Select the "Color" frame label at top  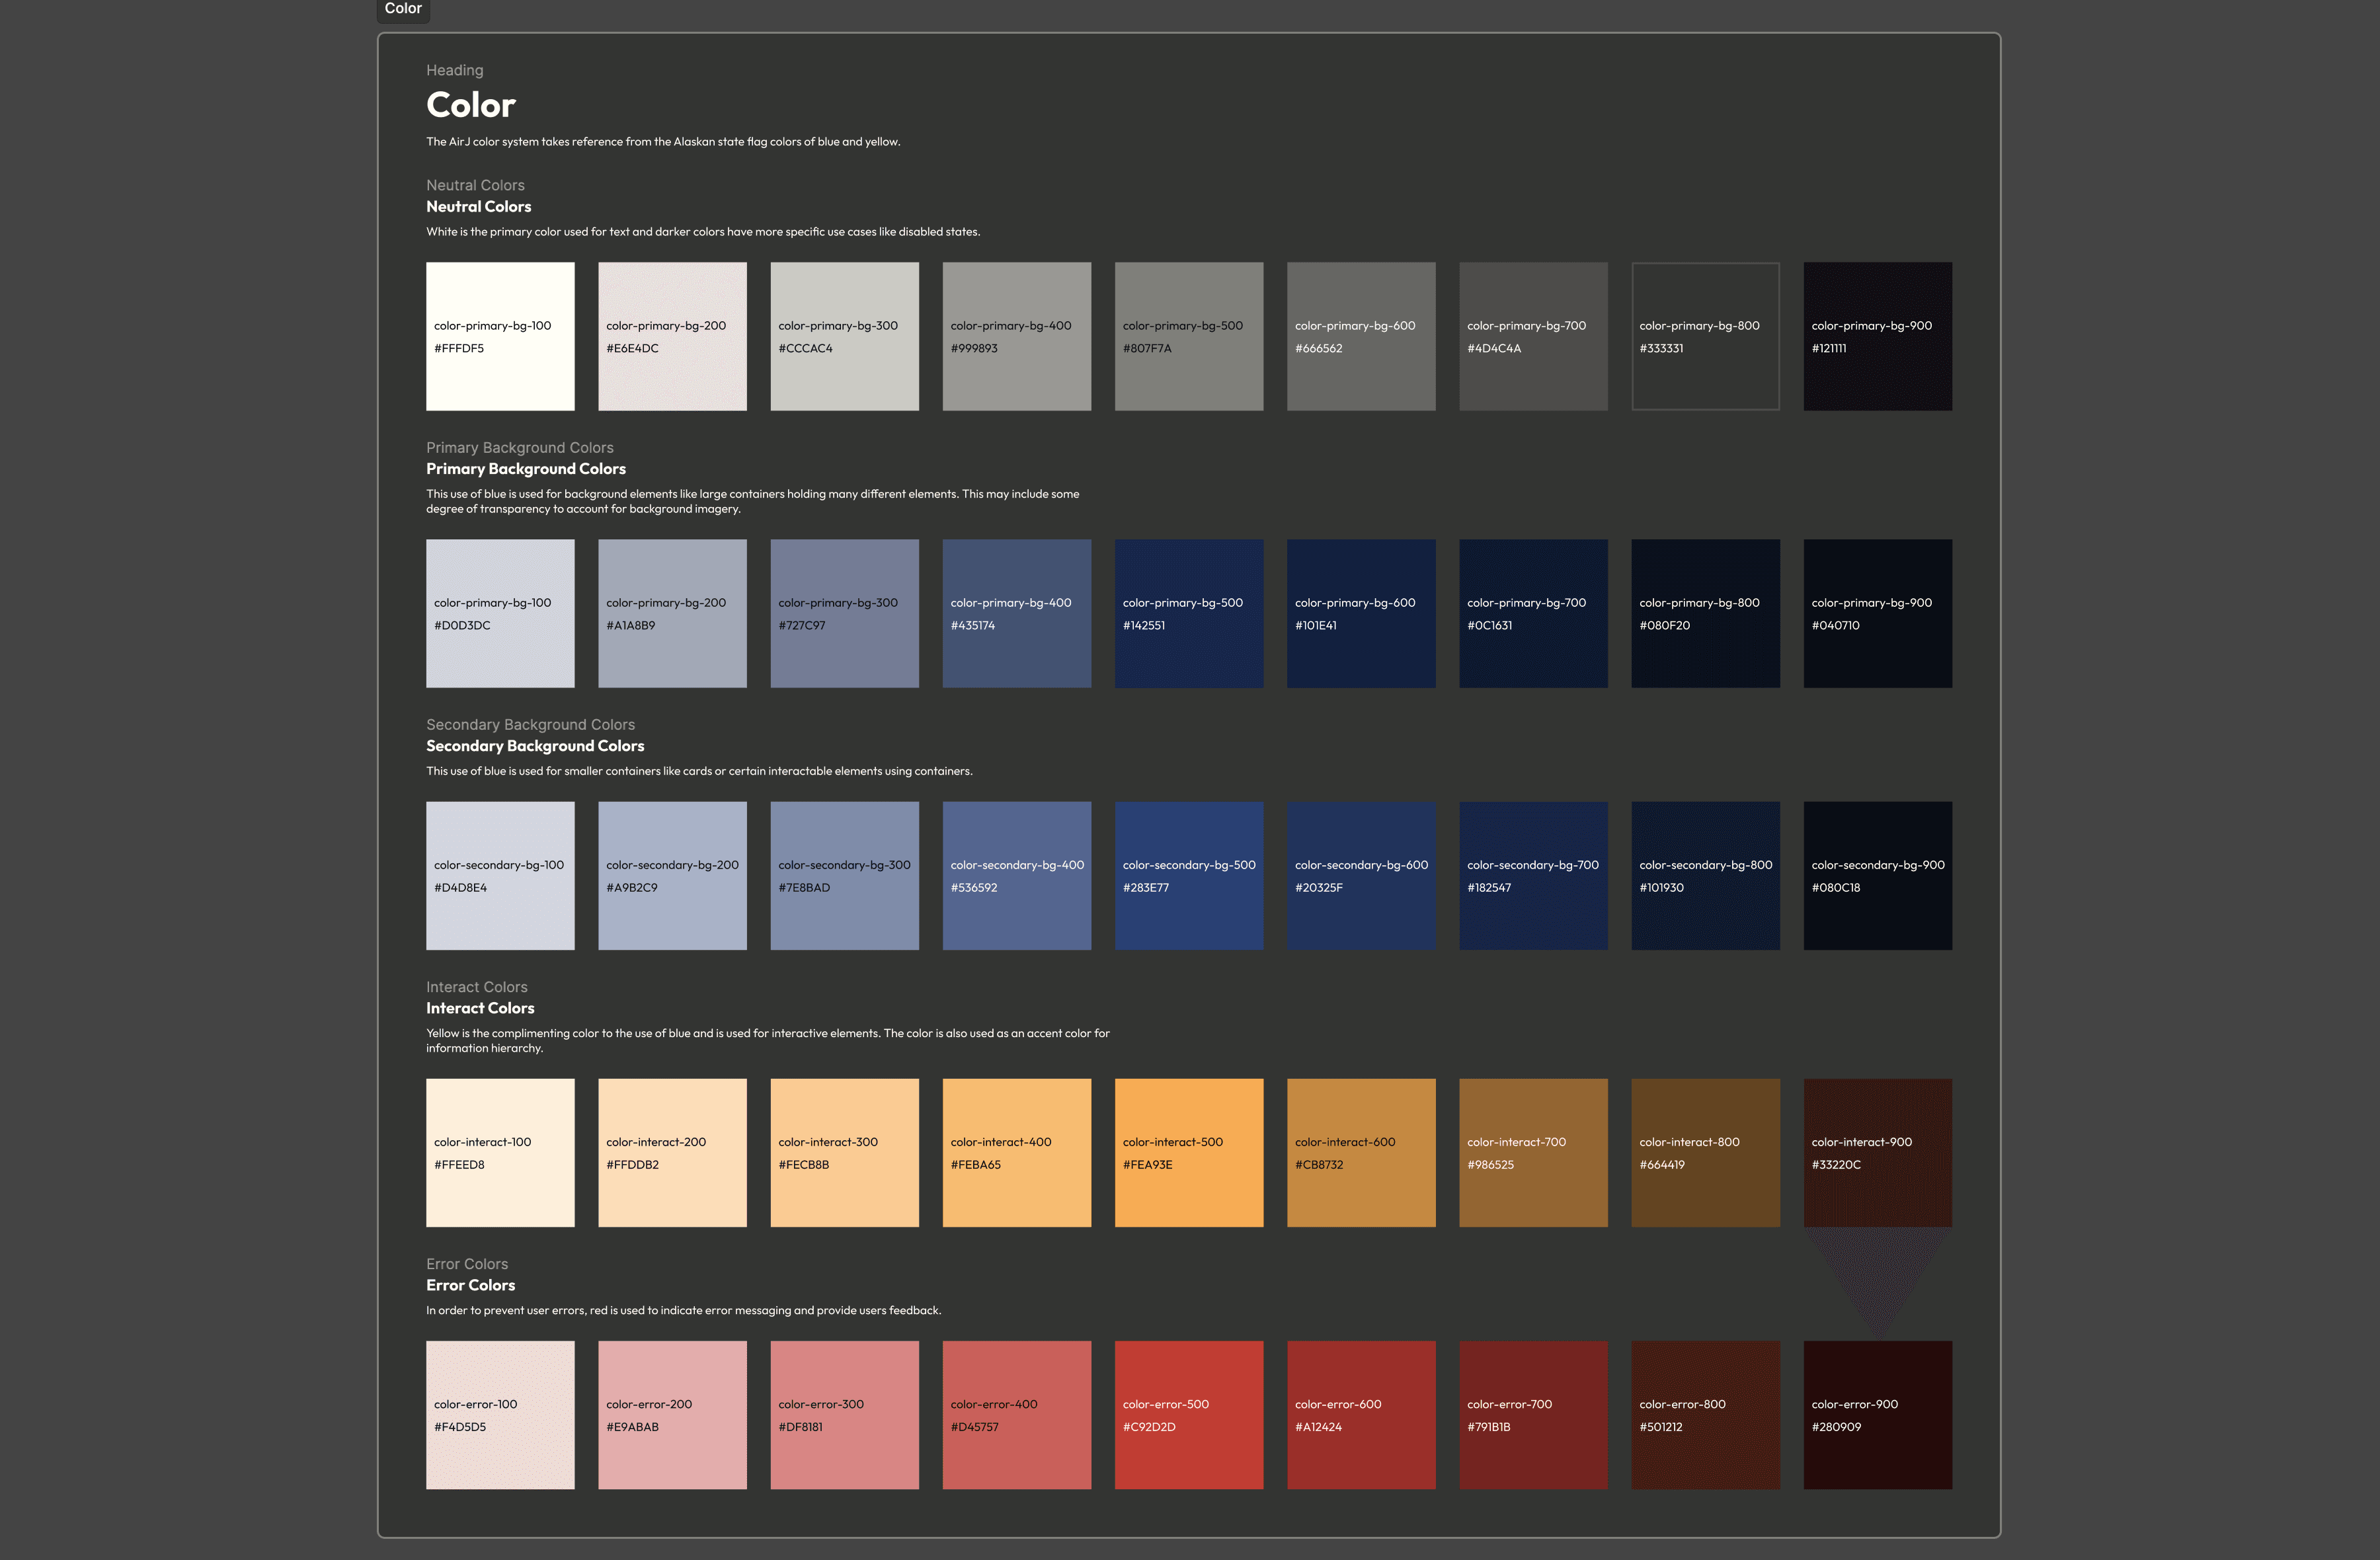click(403, 9)
